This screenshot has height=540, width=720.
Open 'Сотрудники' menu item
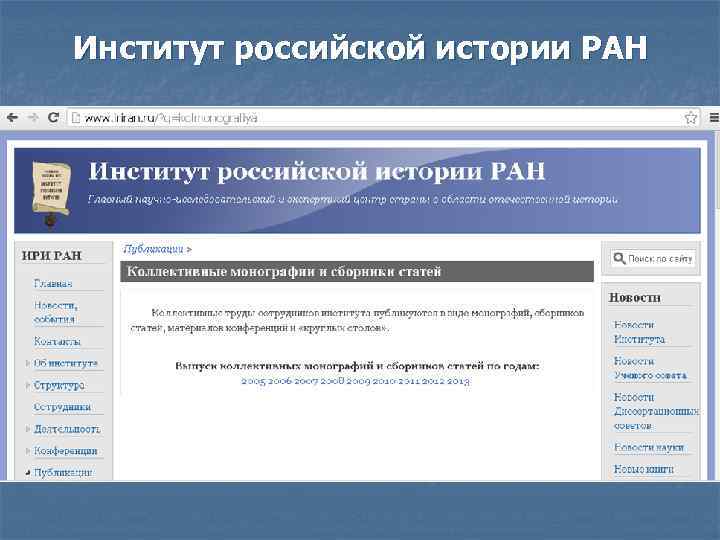point(62,407)
